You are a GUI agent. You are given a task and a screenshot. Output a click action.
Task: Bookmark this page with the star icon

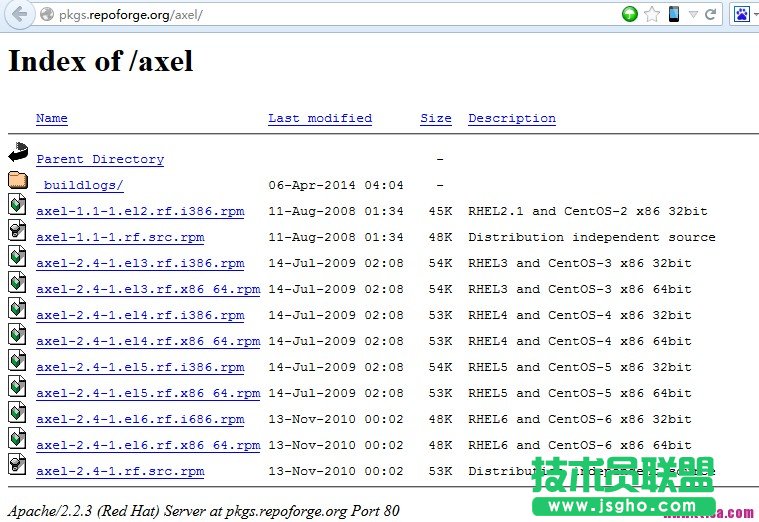(652, 14)
